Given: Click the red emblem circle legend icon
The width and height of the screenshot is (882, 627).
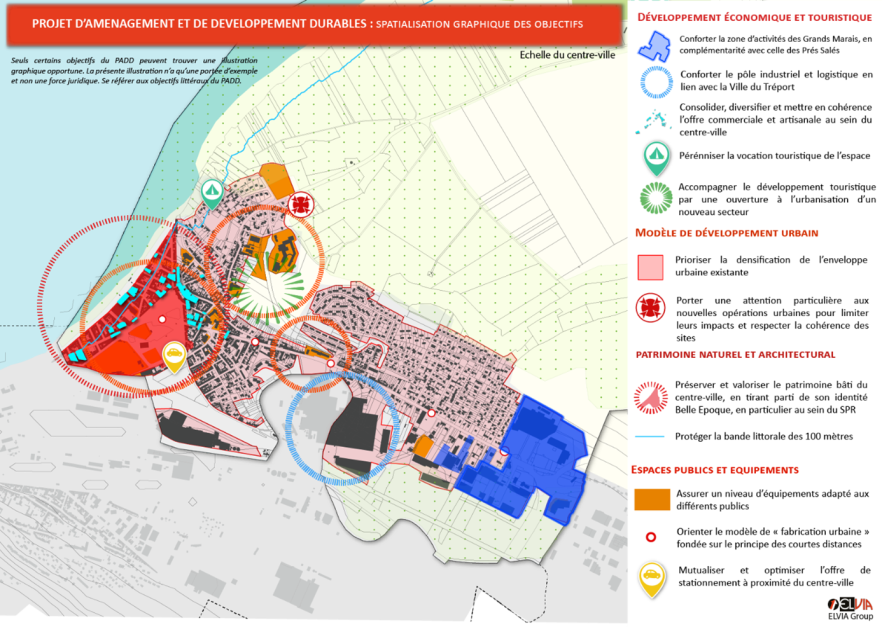Looking at the screenshot, I should pyautogui.click(x=653, y=309).
